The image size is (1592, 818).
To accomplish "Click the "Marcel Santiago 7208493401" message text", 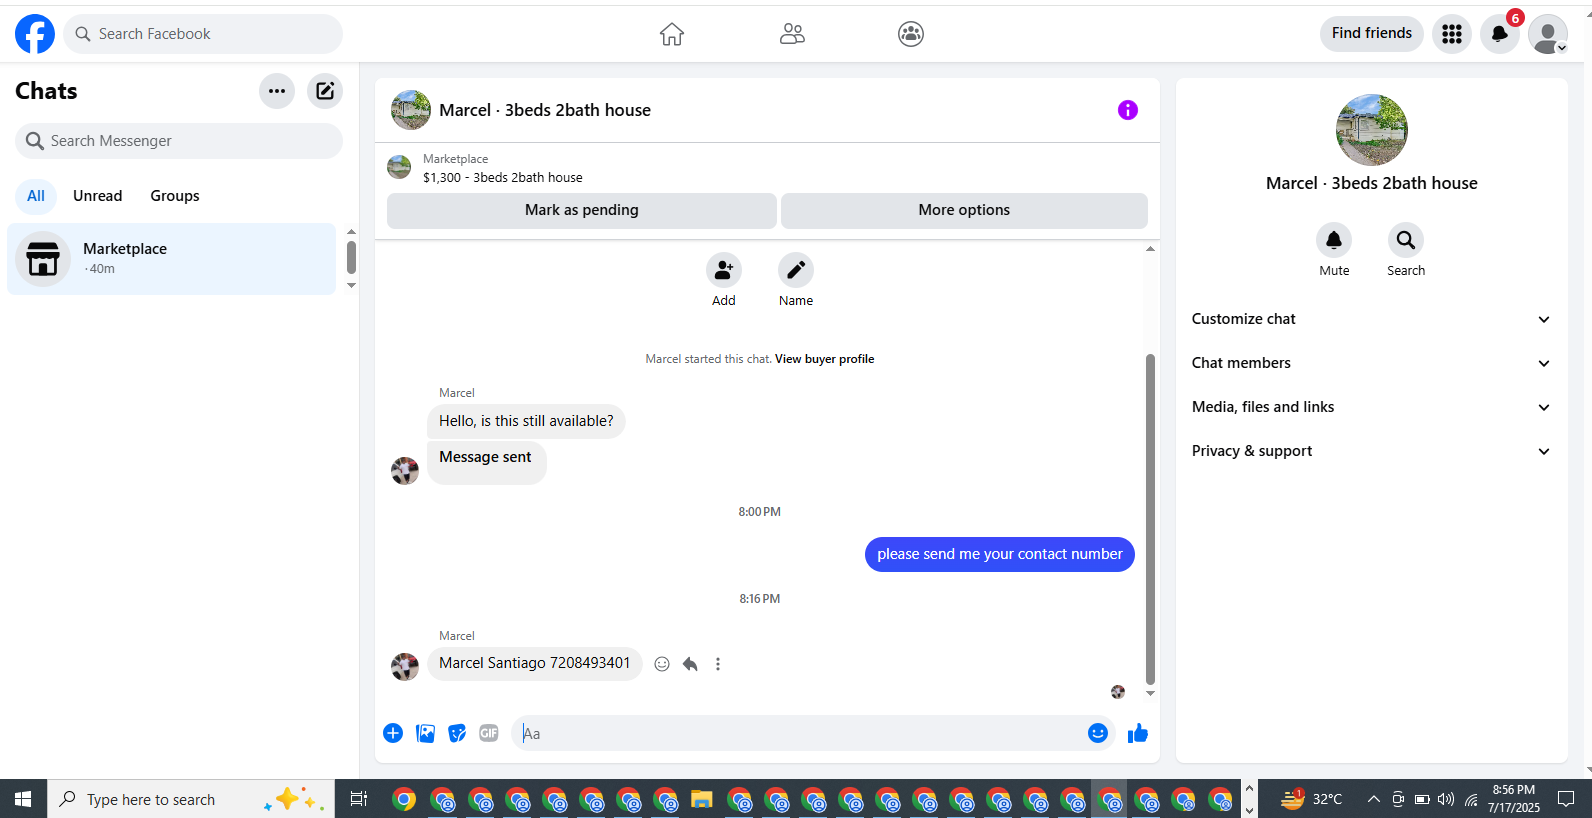I will click(x=535, y=663).
